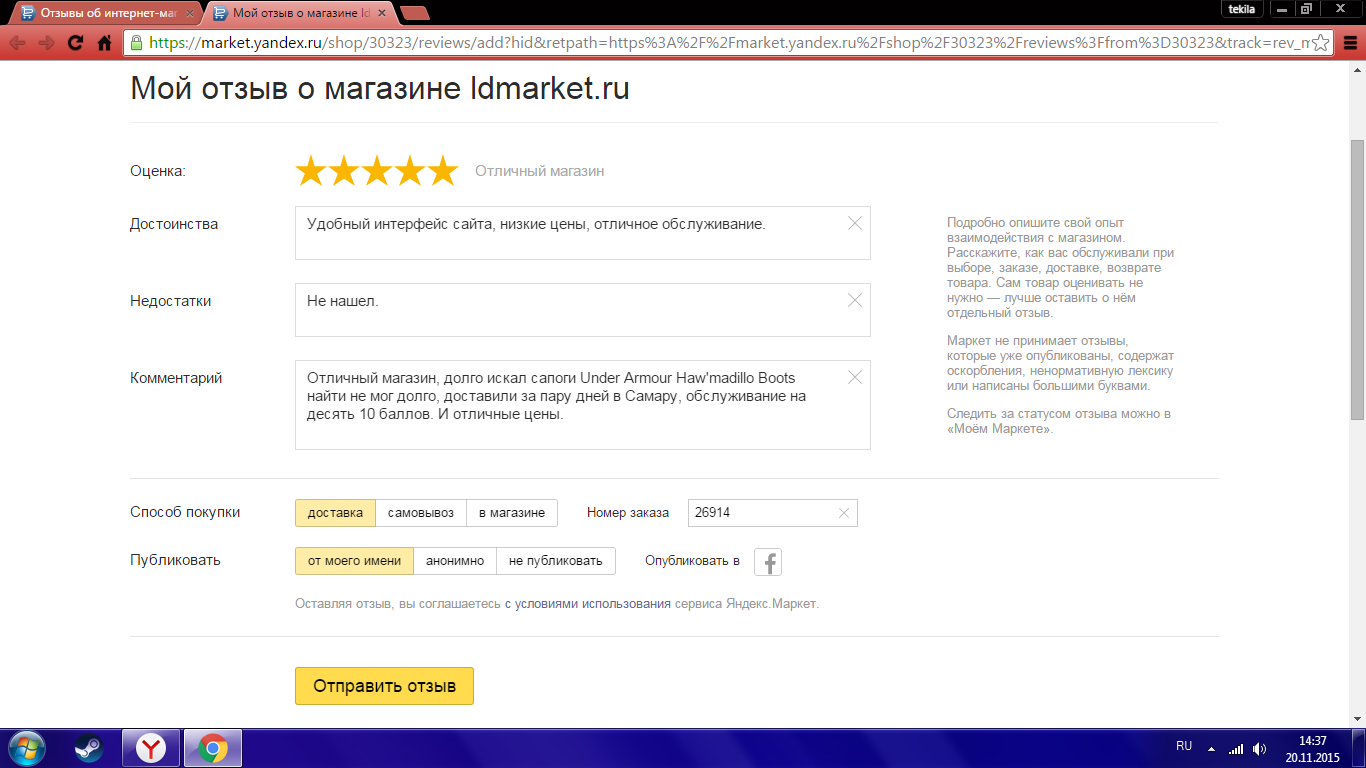Clear the Недостатки field with its X
1366x768 pixels.
point(855,300)
